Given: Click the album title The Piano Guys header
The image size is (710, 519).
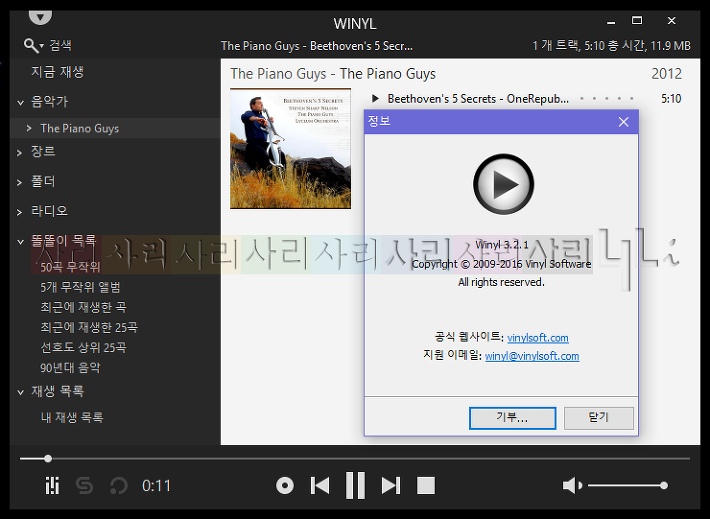Looking at the screenshot, I should pyautogui.click(x=333, y=73).
